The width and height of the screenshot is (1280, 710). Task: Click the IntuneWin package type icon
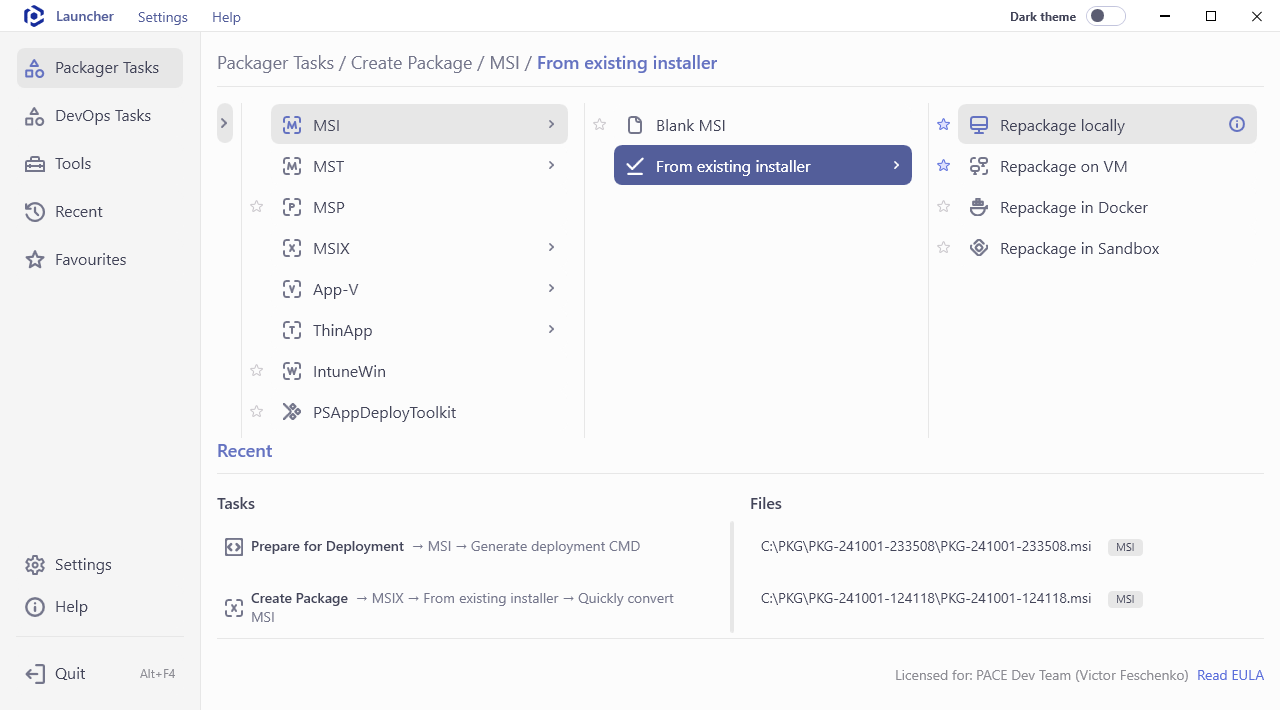292,371
